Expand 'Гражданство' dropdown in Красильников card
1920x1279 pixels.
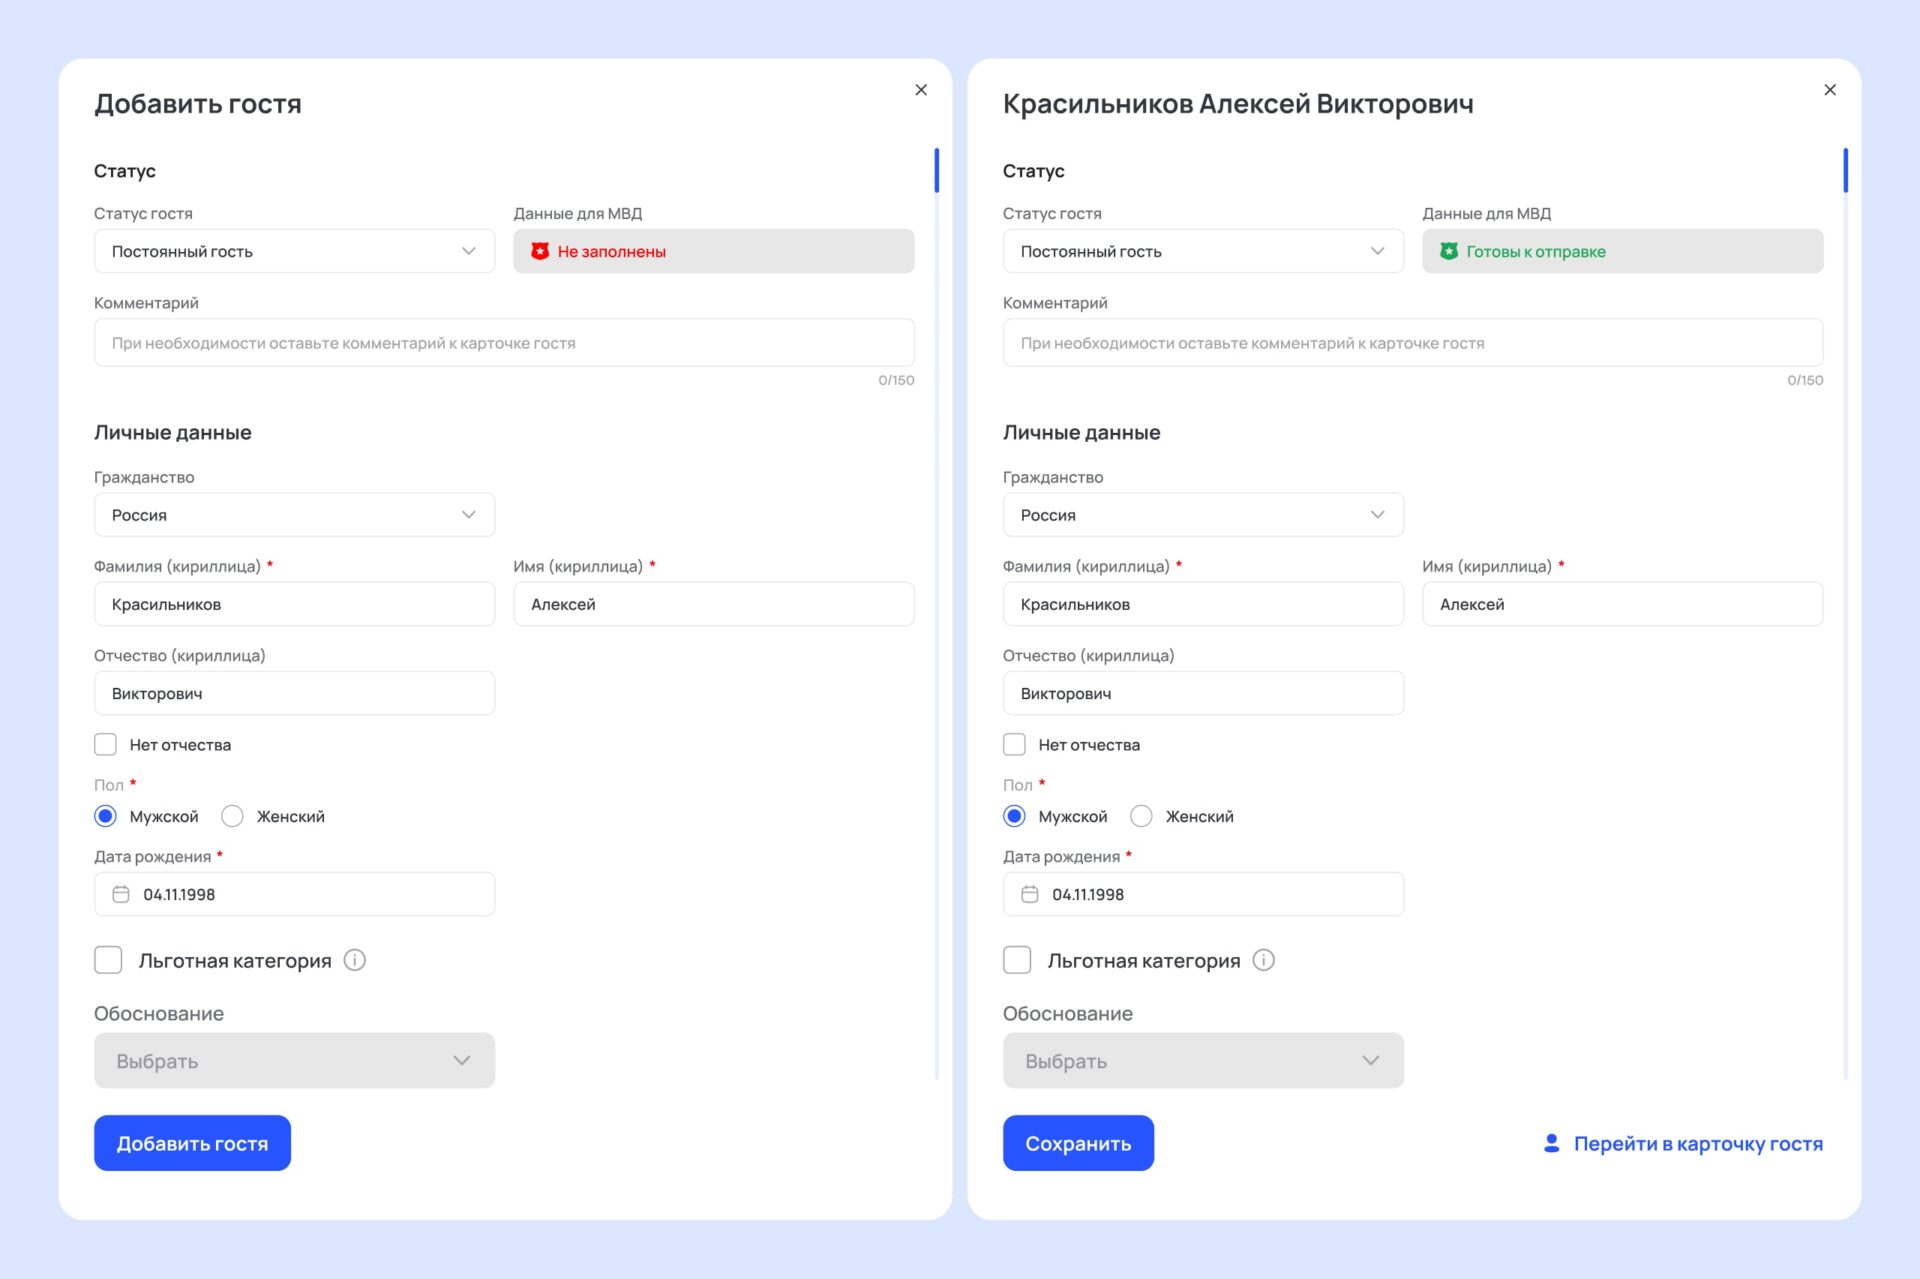coord(1202,515)
